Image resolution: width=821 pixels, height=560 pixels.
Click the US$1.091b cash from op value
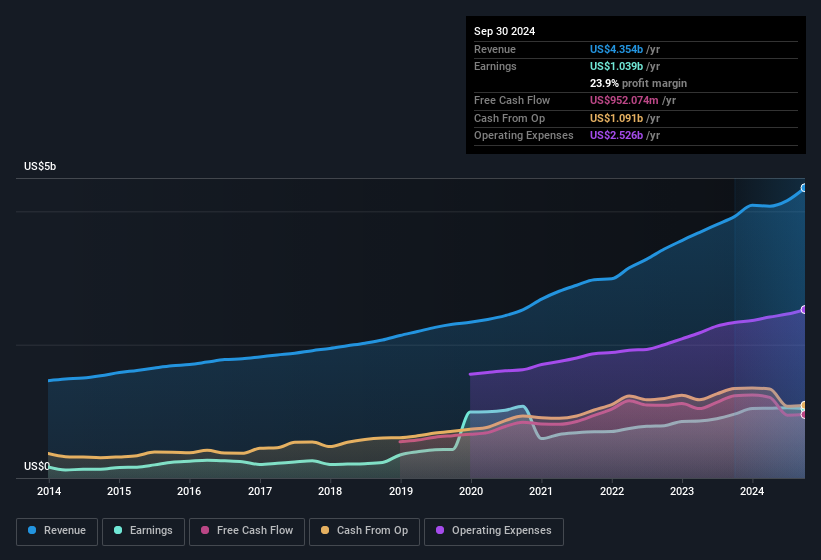[616, 118]
